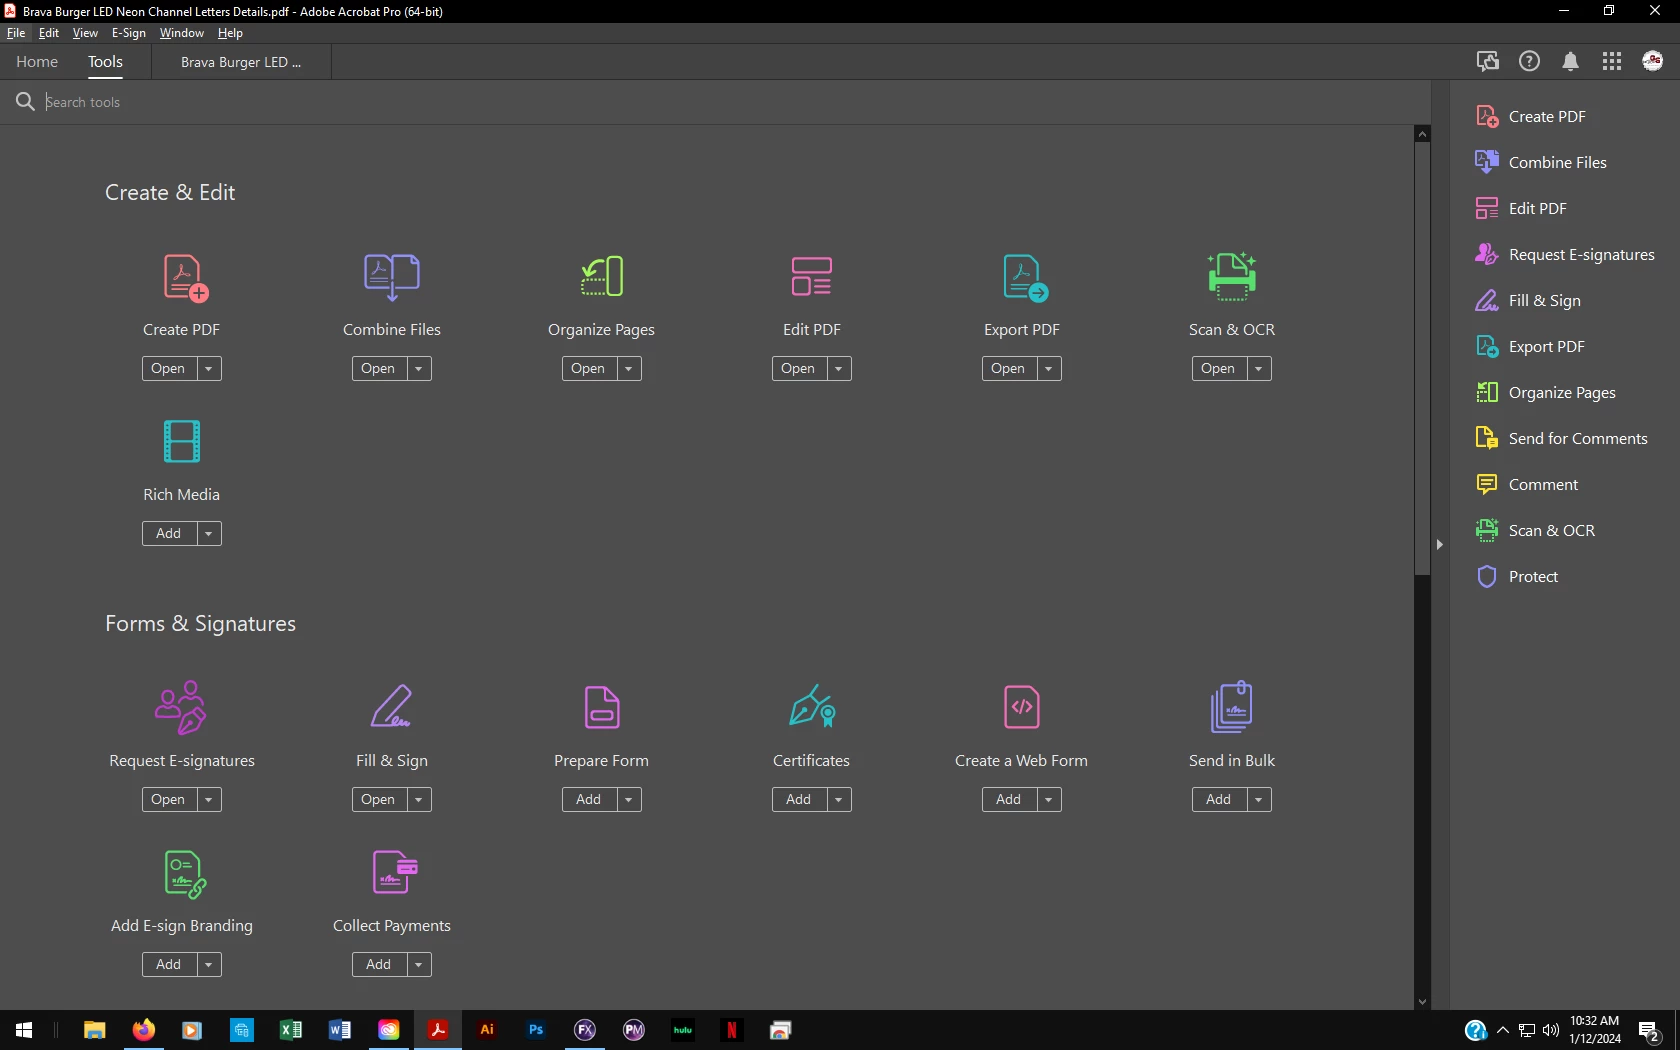Click the Protect shield icon in sidebar
This screenshot has height=1050, width=1680.
point(1487,577)
